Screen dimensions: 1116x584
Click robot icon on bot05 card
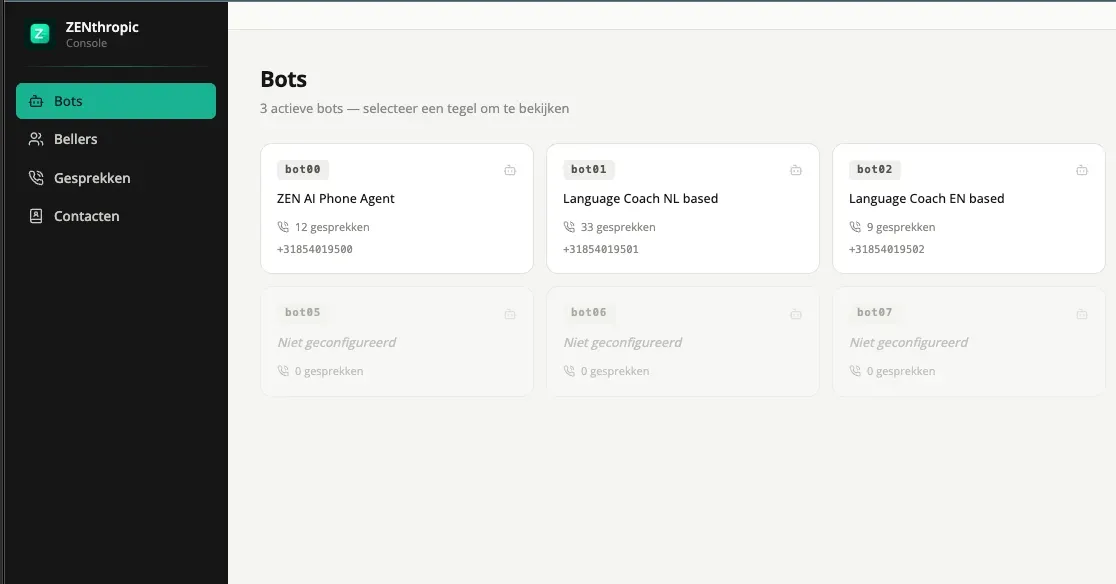click(510, 314)
